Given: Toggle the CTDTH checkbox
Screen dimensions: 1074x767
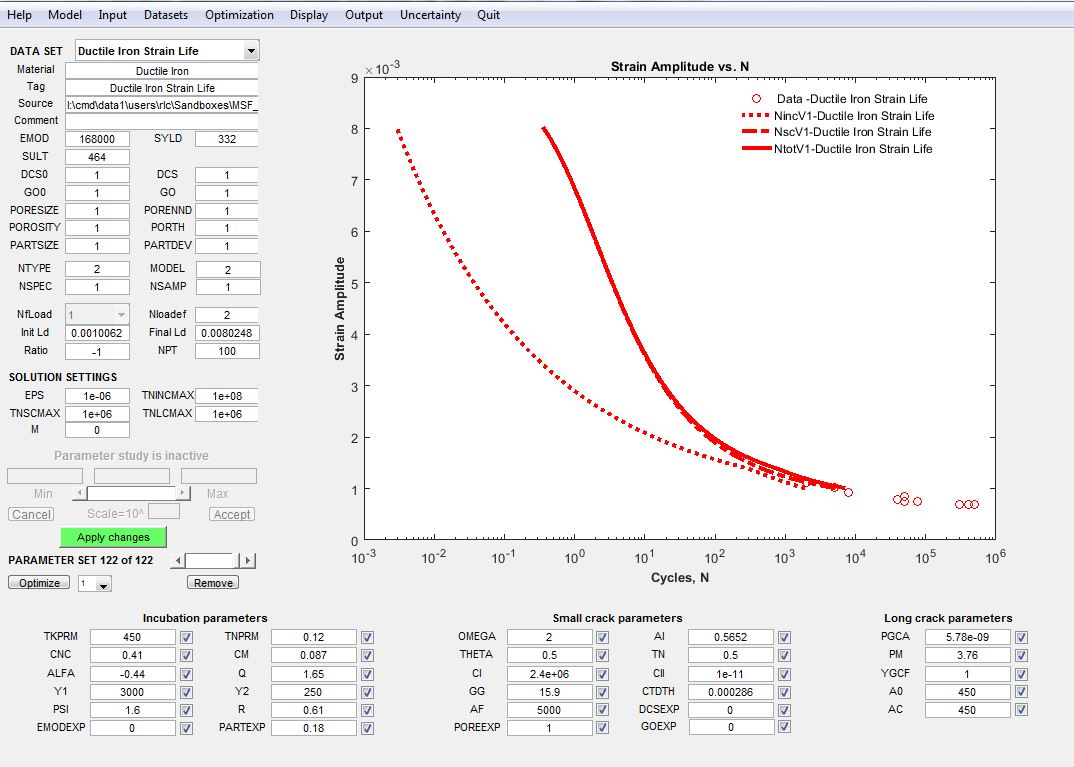Looking at the screenshot, I should [x=784, y=691].
